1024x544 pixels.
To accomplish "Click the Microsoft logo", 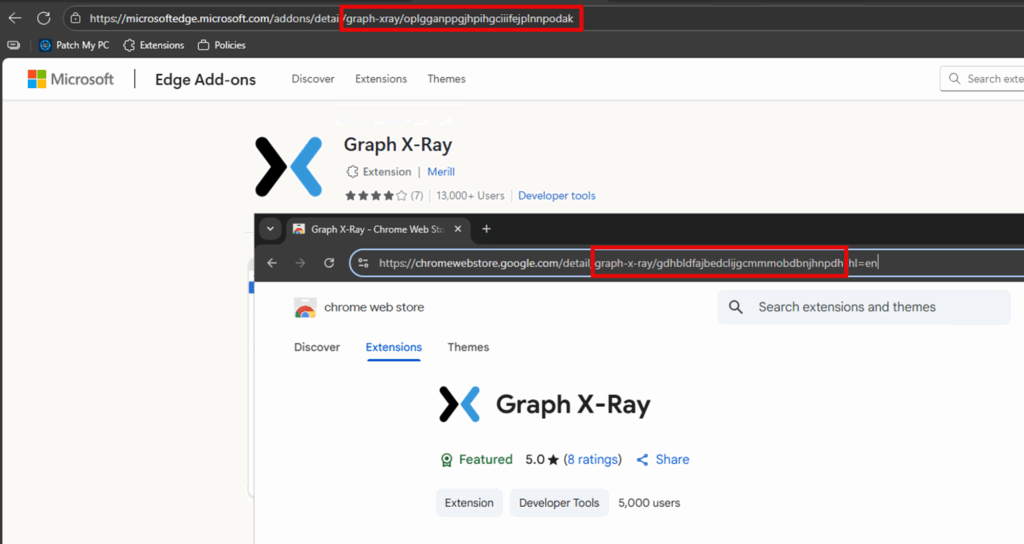I will pos(70,79).
